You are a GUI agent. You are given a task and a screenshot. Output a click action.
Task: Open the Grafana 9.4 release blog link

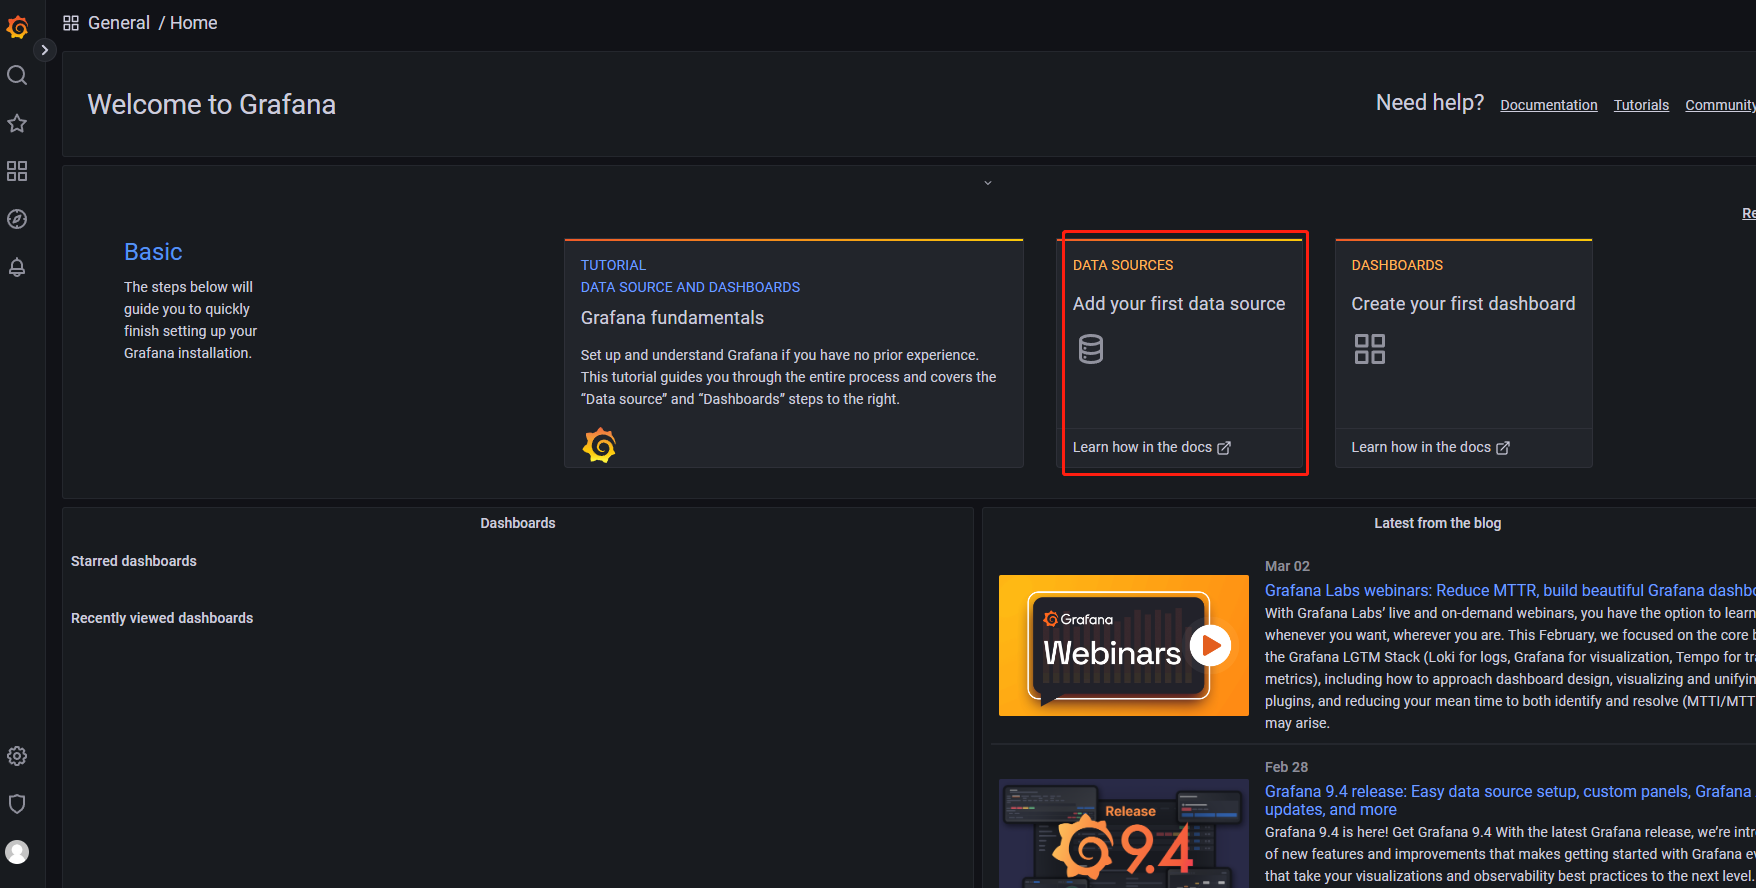coord(1506,792)
